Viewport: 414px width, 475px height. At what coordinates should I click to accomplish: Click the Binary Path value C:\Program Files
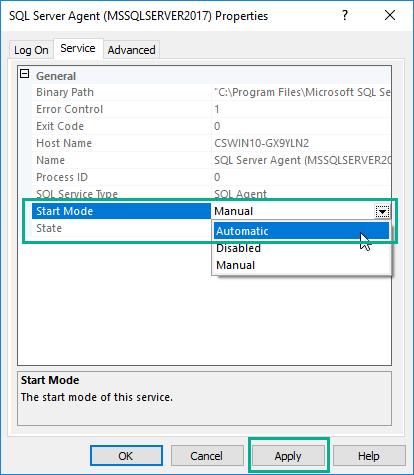(x=302, y=92)
